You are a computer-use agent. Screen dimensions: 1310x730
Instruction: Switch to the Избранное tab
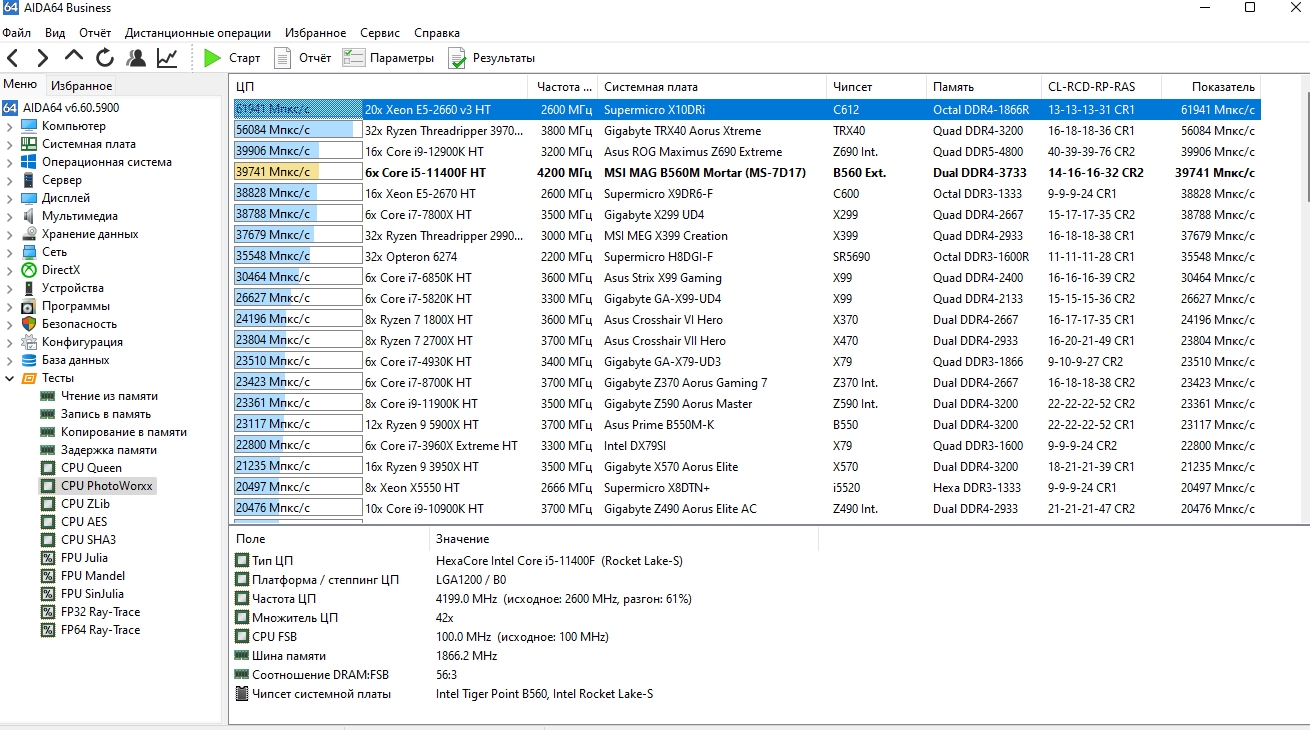pos(82,86)
